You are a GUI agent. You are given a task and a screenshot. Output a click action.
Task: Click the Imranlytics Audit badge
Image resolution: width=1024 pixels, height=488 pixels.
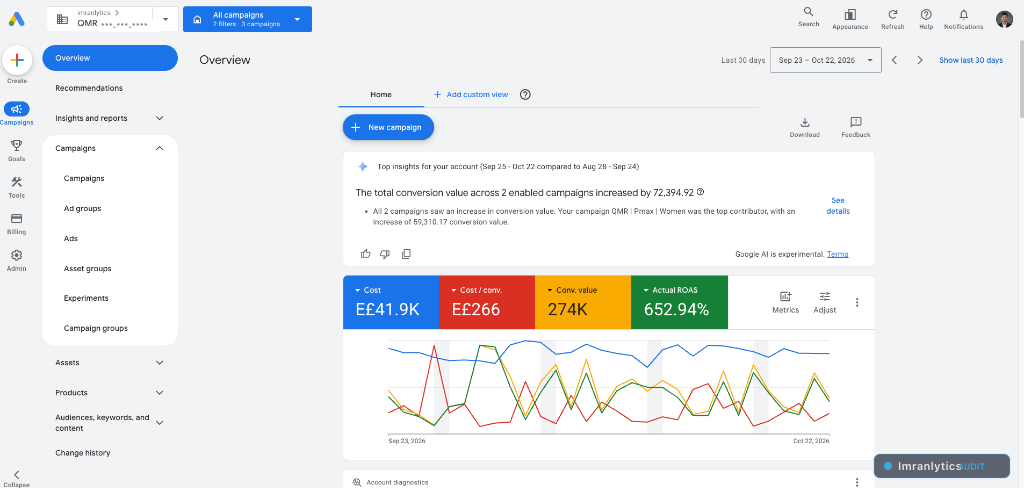tap(944, 466)
